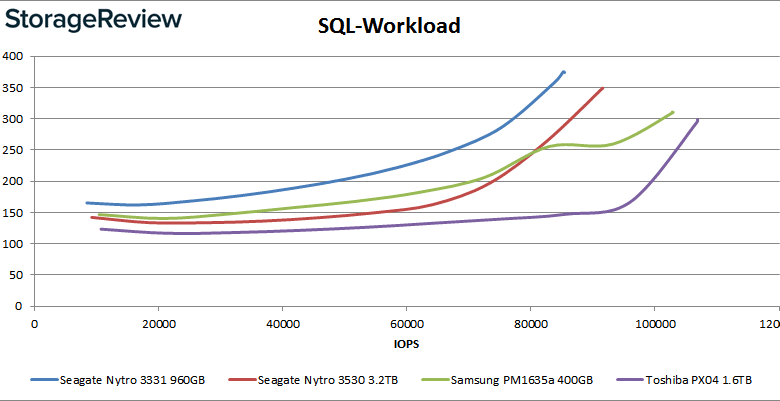
Task: Click the 50 value on vertical axis
Action: pos(15,275)
